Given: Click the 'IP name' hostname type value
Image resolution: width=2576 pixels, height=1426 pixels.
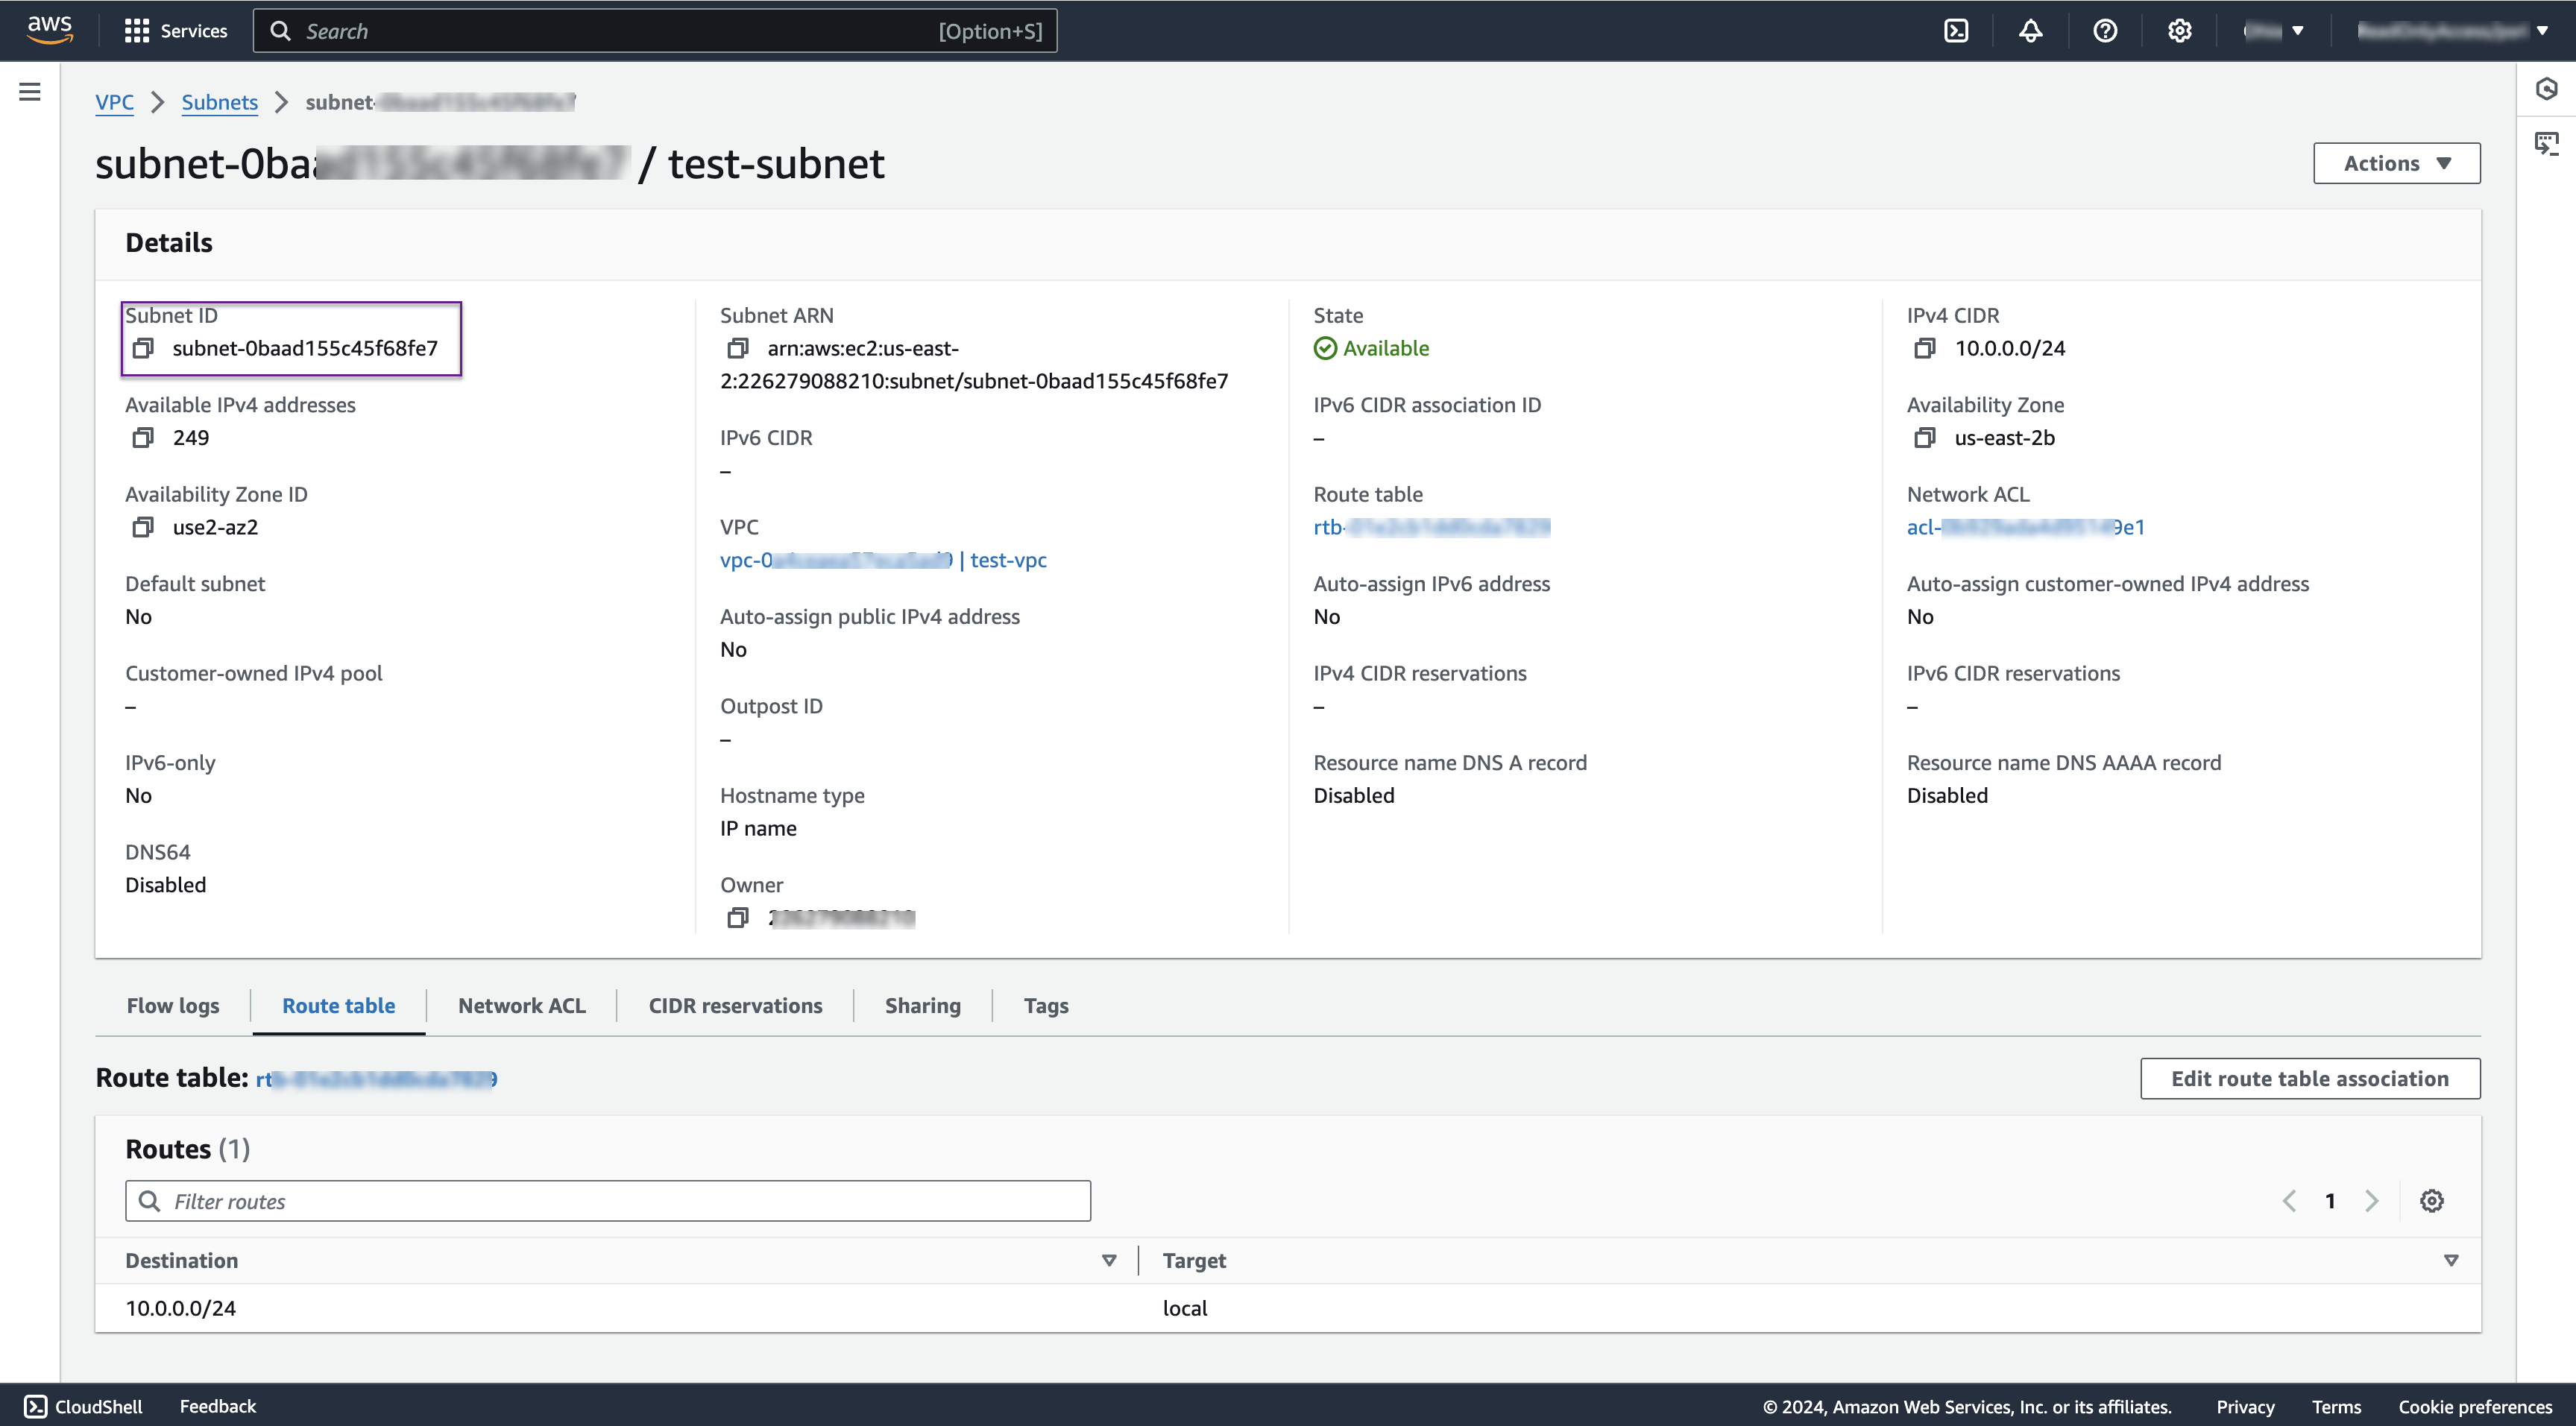Looking at the screenshot, I should pos(758,828).
